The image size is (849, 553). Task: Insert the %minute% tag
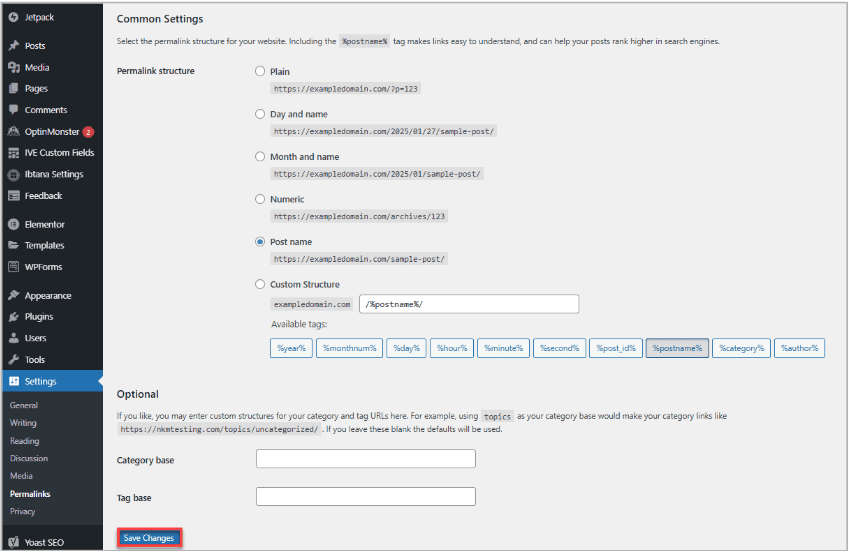[504, 348]
